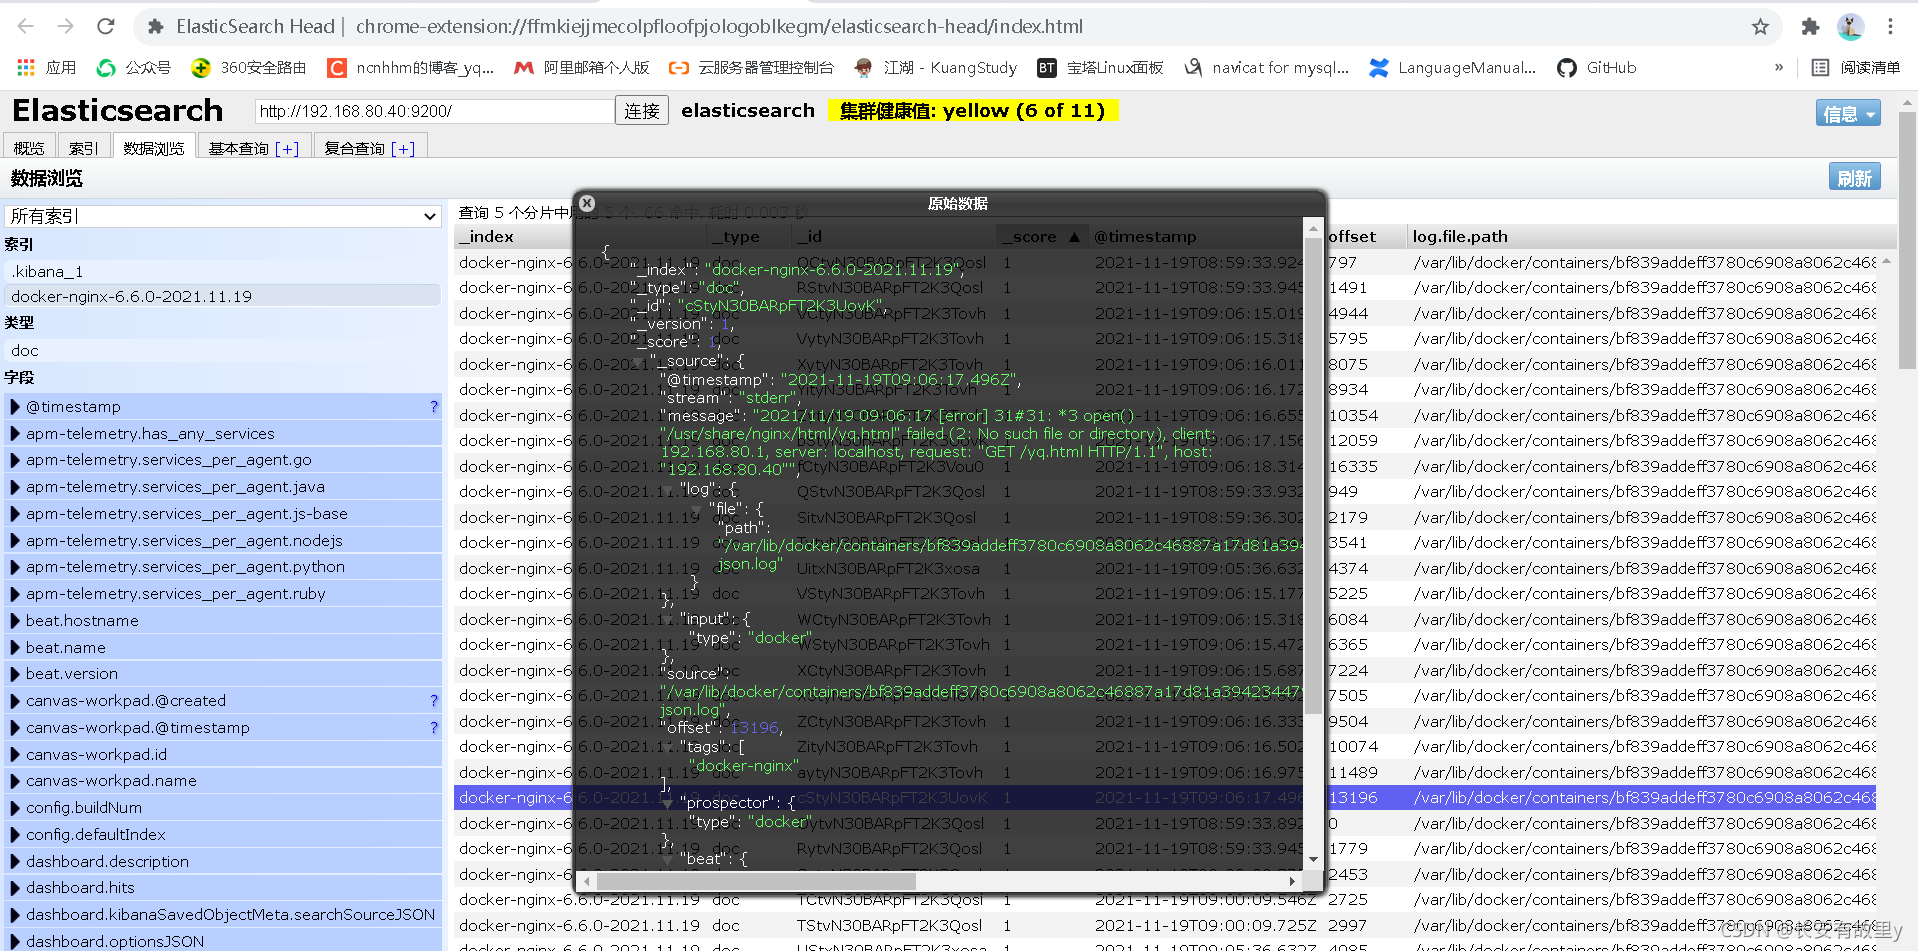Open Chrome three-dot menu

click(x=1890, y=27)
